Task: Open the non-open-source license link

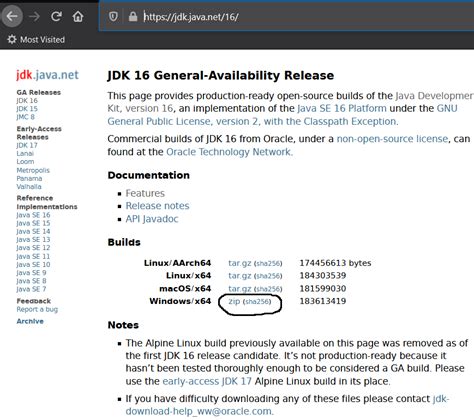Action: coord(392,139)
